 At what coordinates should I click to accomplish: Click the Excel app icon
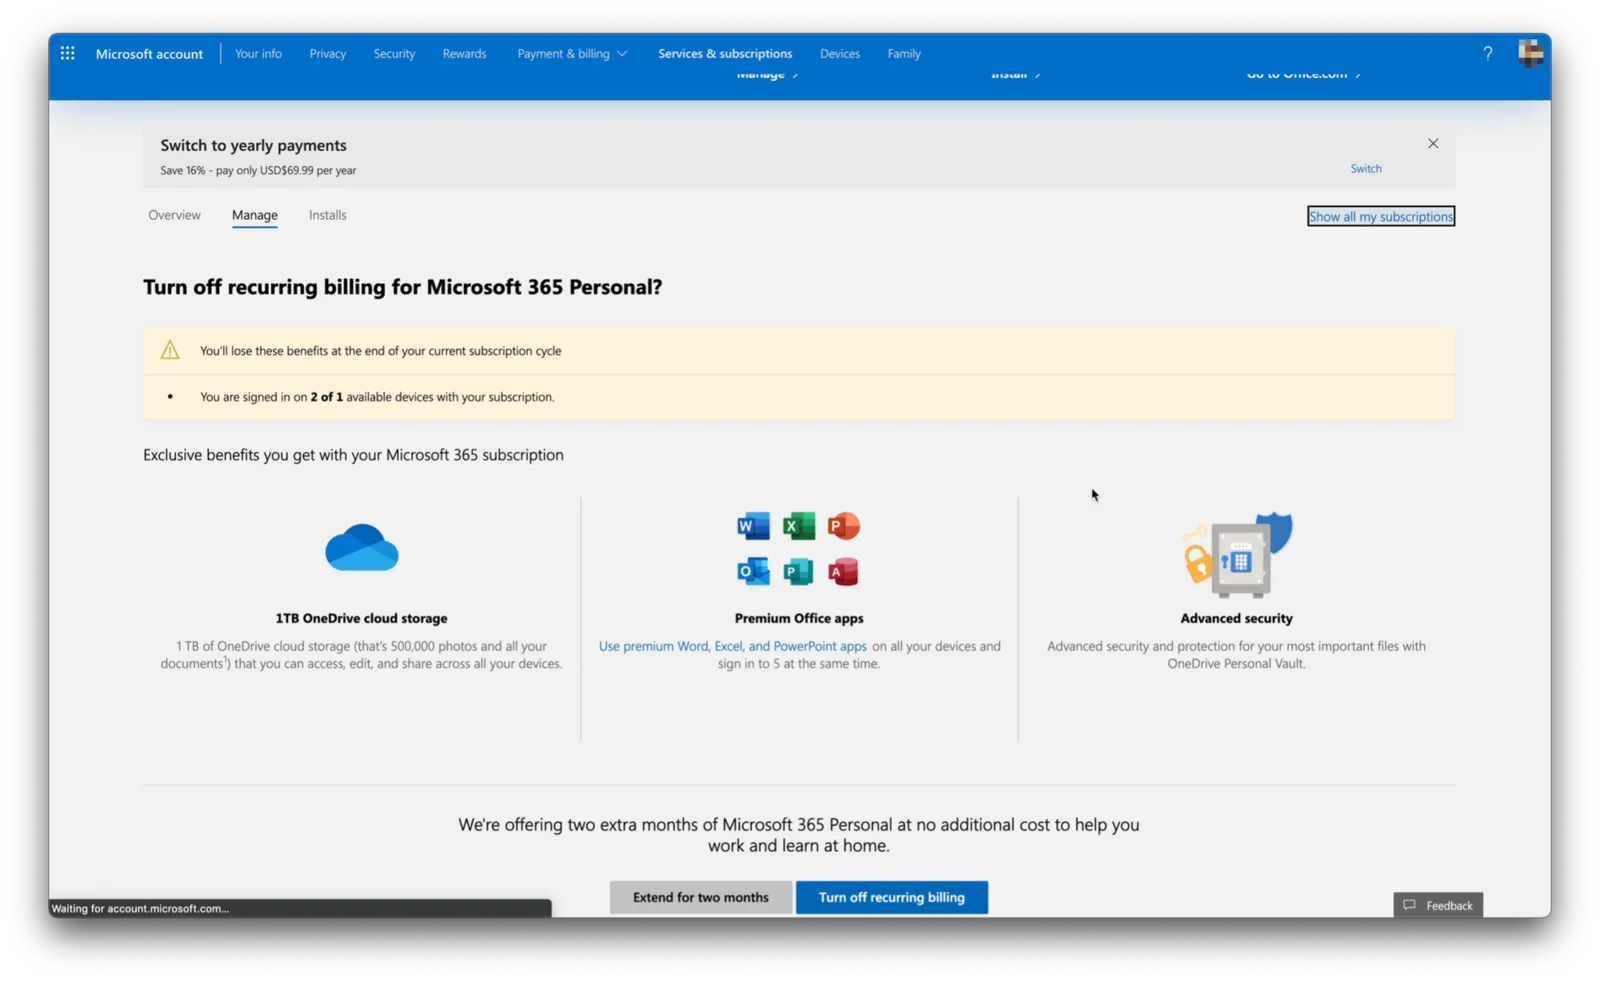(x=798, y=526)
